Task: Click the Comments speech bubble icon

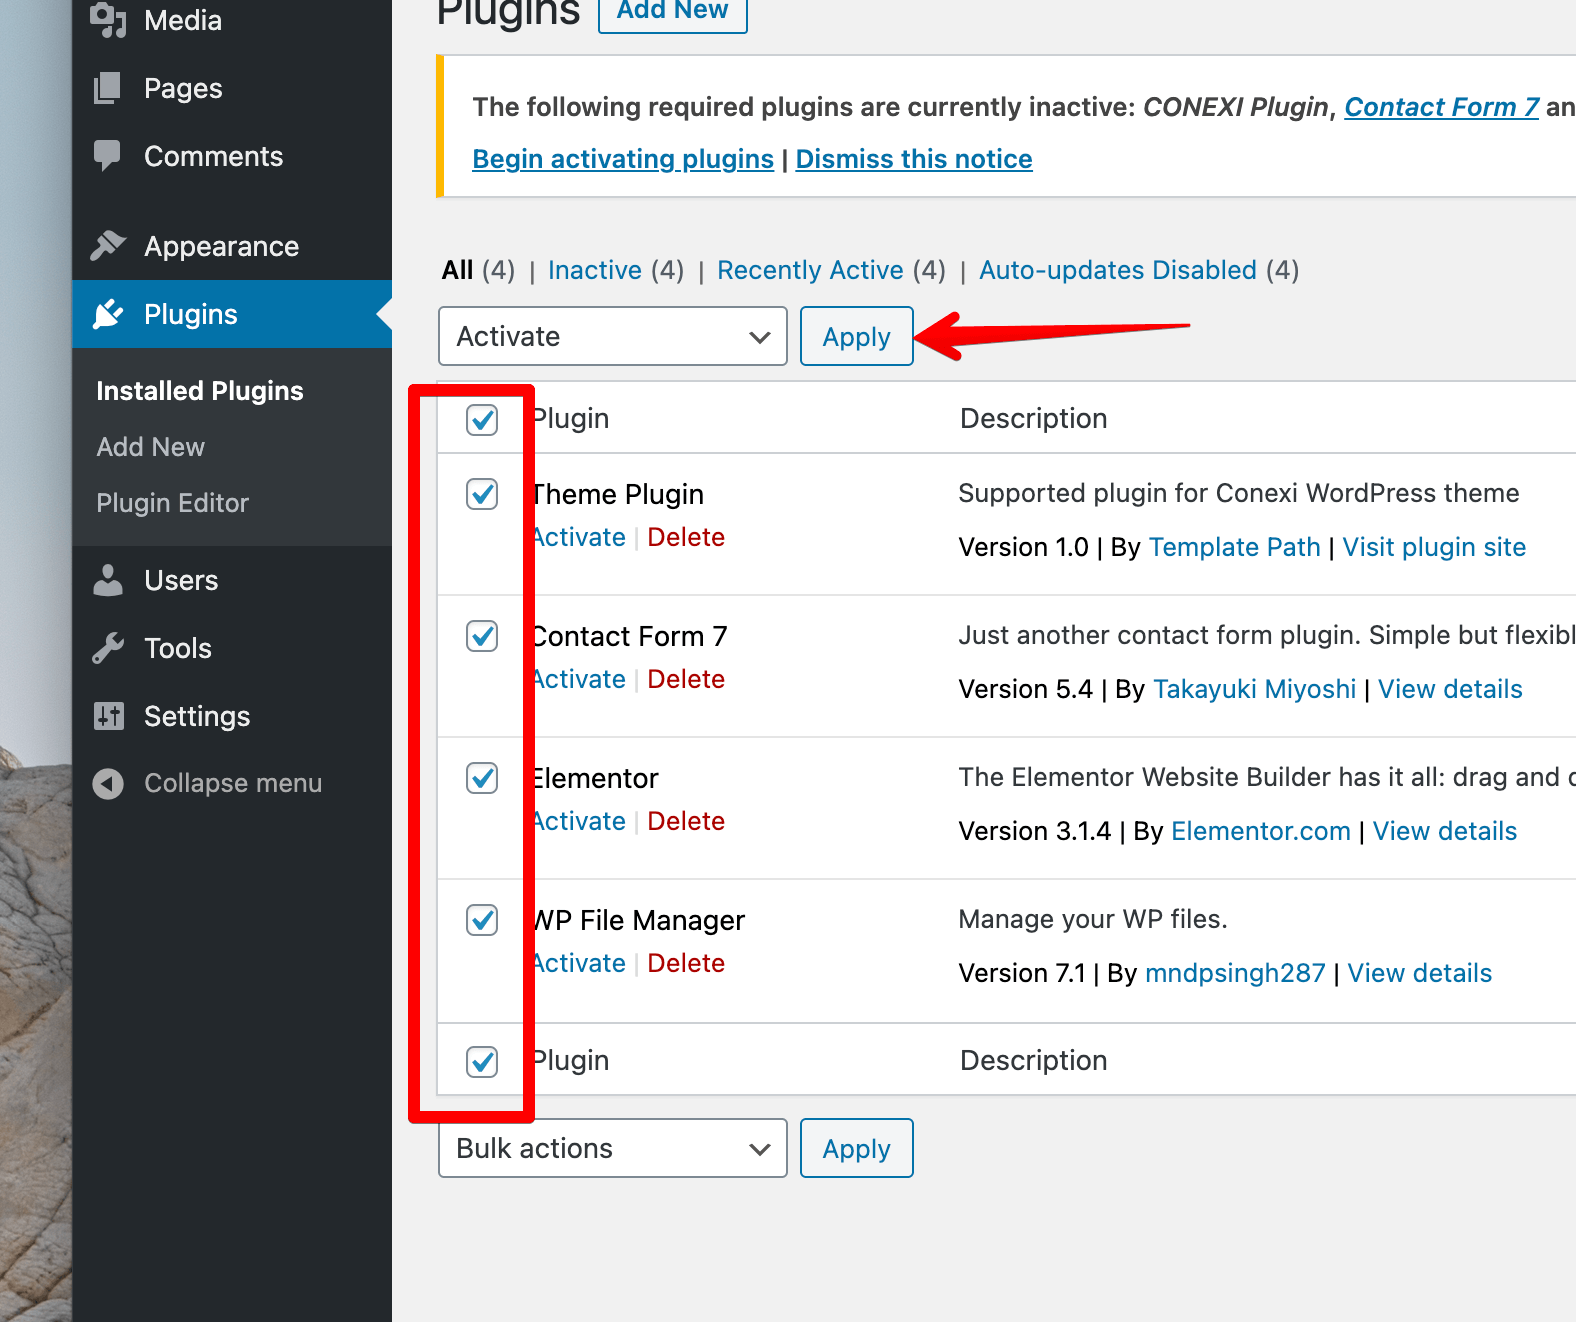Action: [108, 156]
